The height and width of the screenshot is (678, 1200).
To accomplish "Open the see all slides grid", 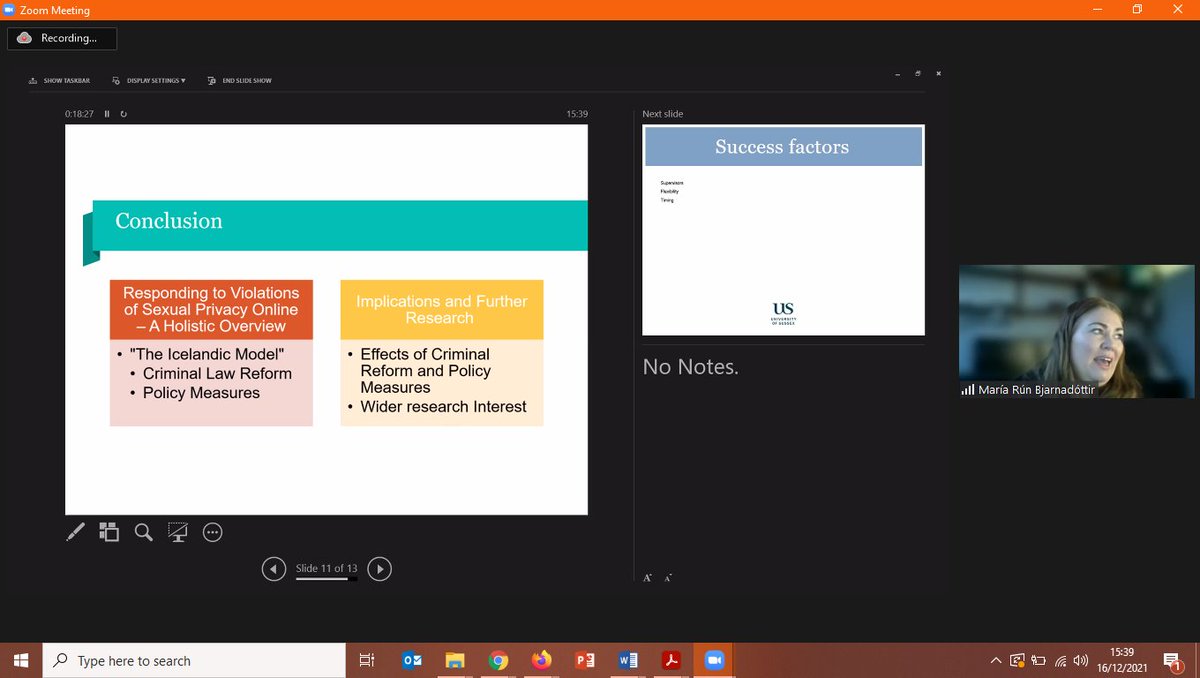I will pos(109,533).
